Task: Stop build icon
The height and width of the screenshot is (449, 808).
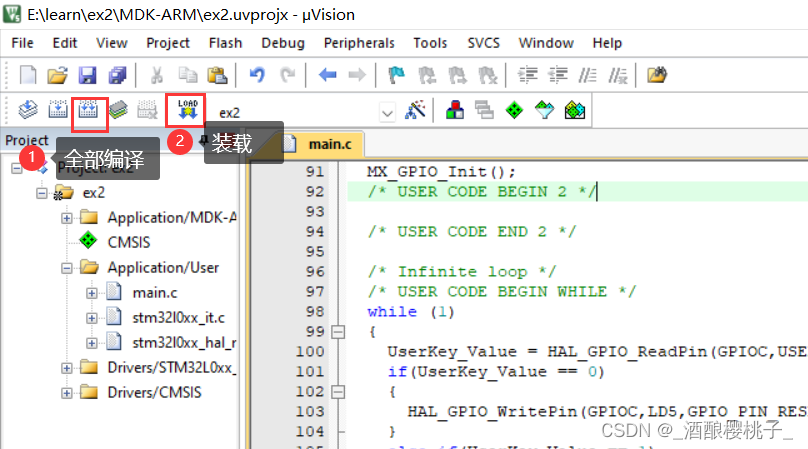Action: (148, 110)
